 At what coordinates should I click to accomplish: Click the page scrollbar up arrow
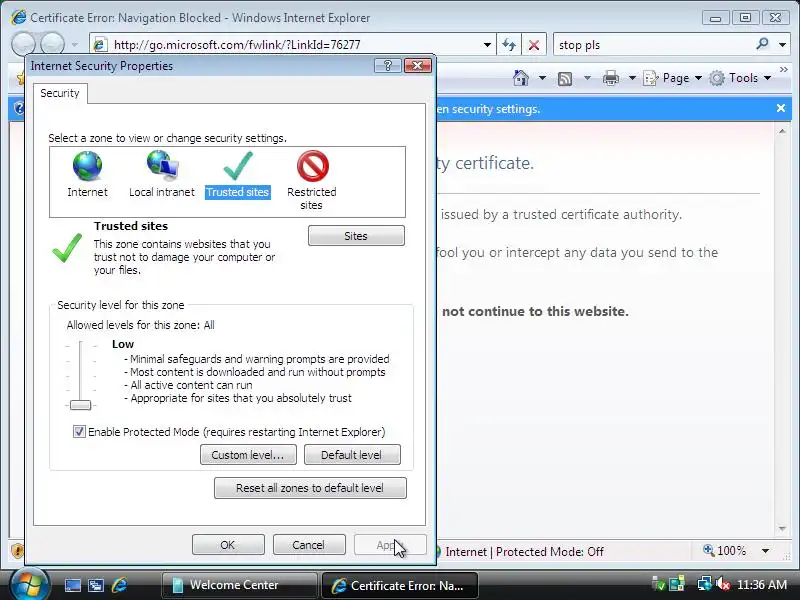[782, 131]
